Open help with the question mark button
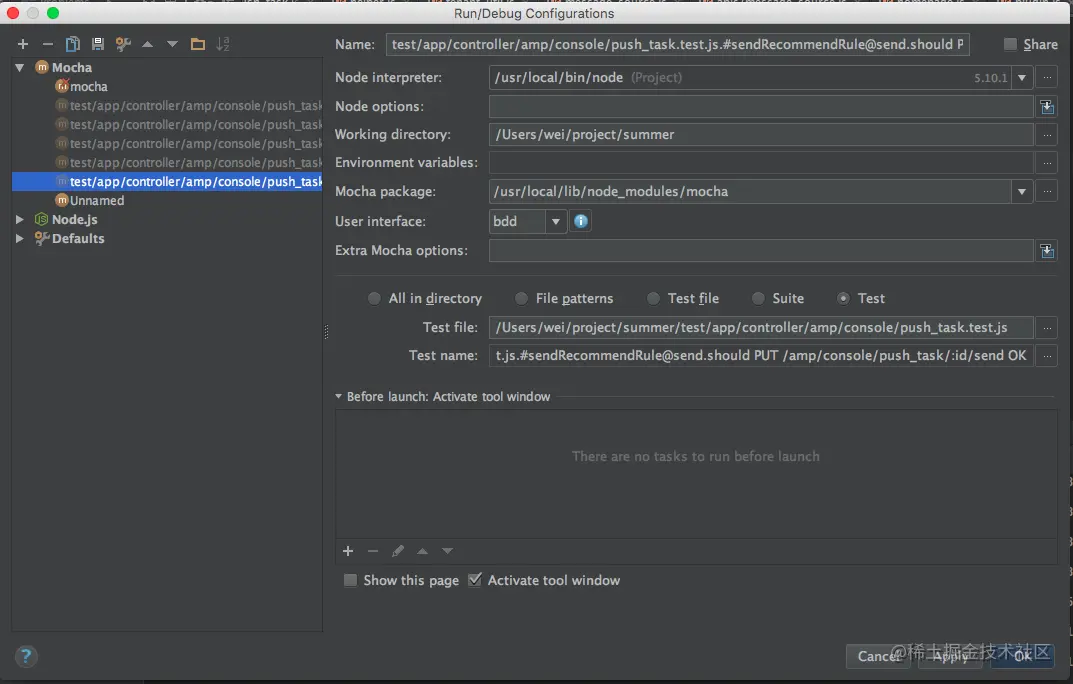This screenshot has width=1073, height=684. (26, 657)
